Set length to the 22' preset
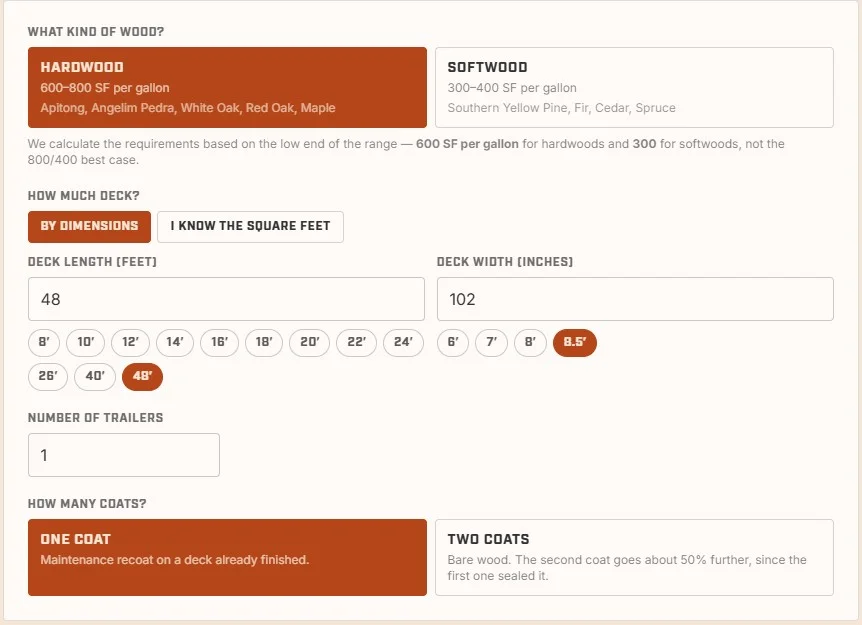The height and width of the screenshot is (625, 862). 356,342
